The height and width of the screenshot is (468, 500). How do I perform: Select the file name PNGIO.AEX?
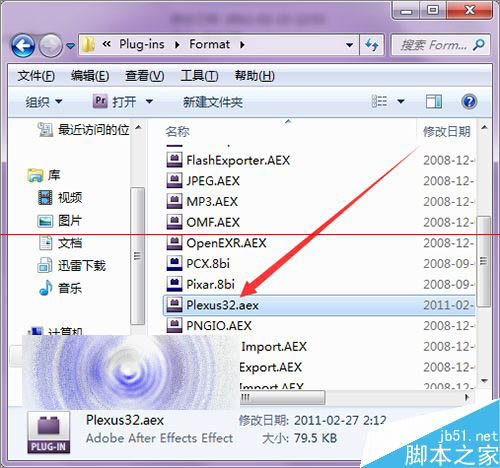click(219, 326)
